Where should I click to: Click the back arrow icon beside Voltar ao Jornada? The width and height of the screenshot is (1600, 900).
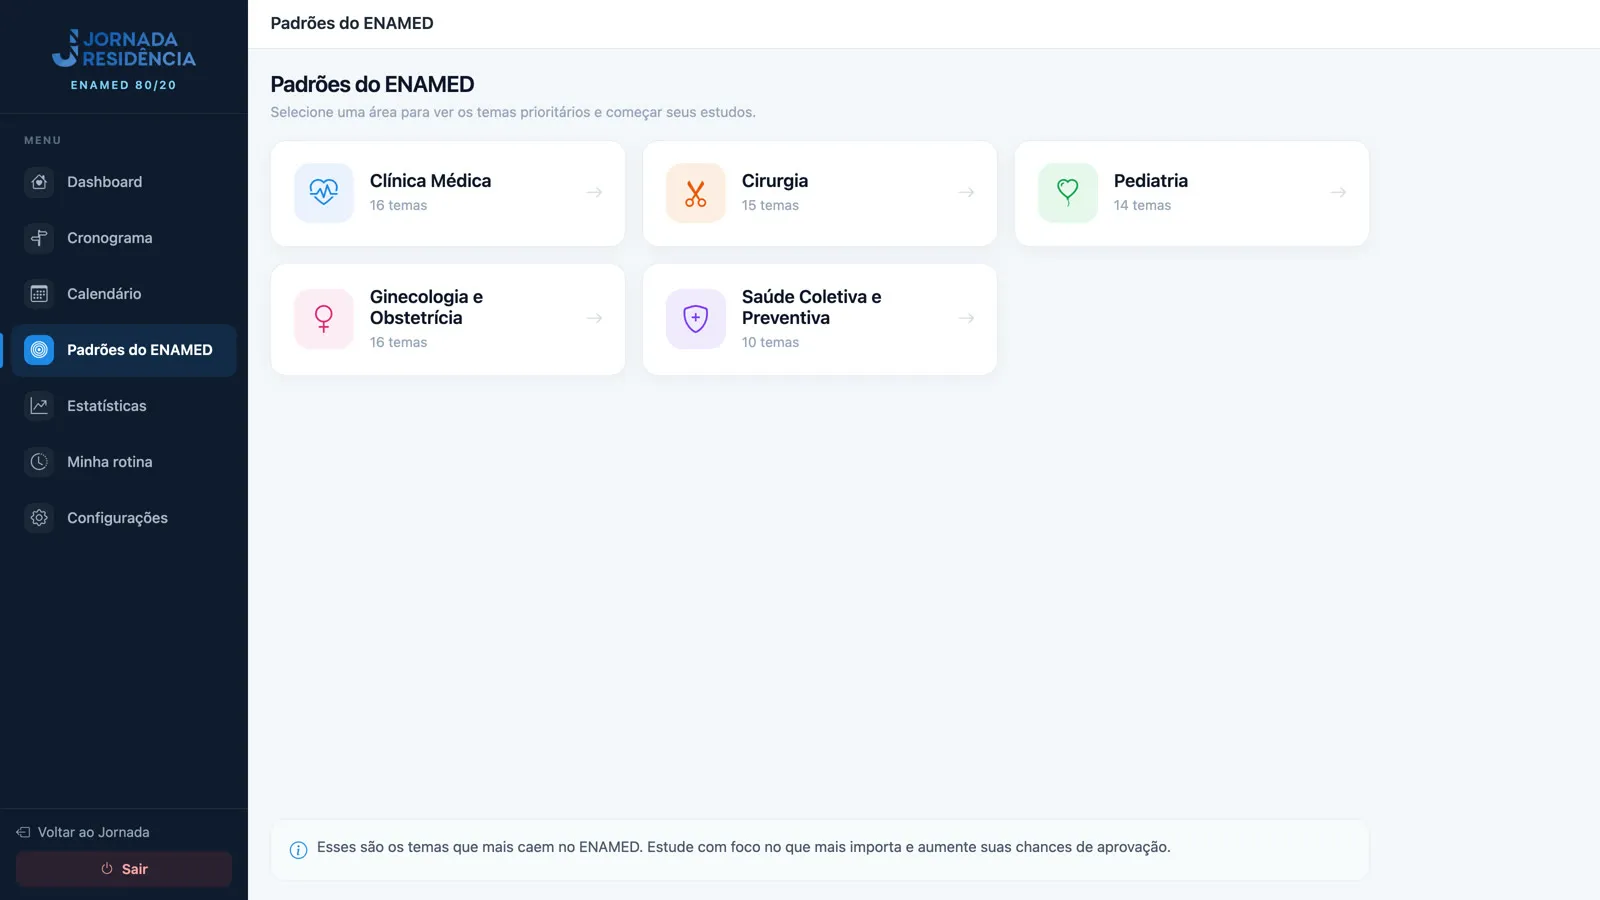tap(23, 832)
